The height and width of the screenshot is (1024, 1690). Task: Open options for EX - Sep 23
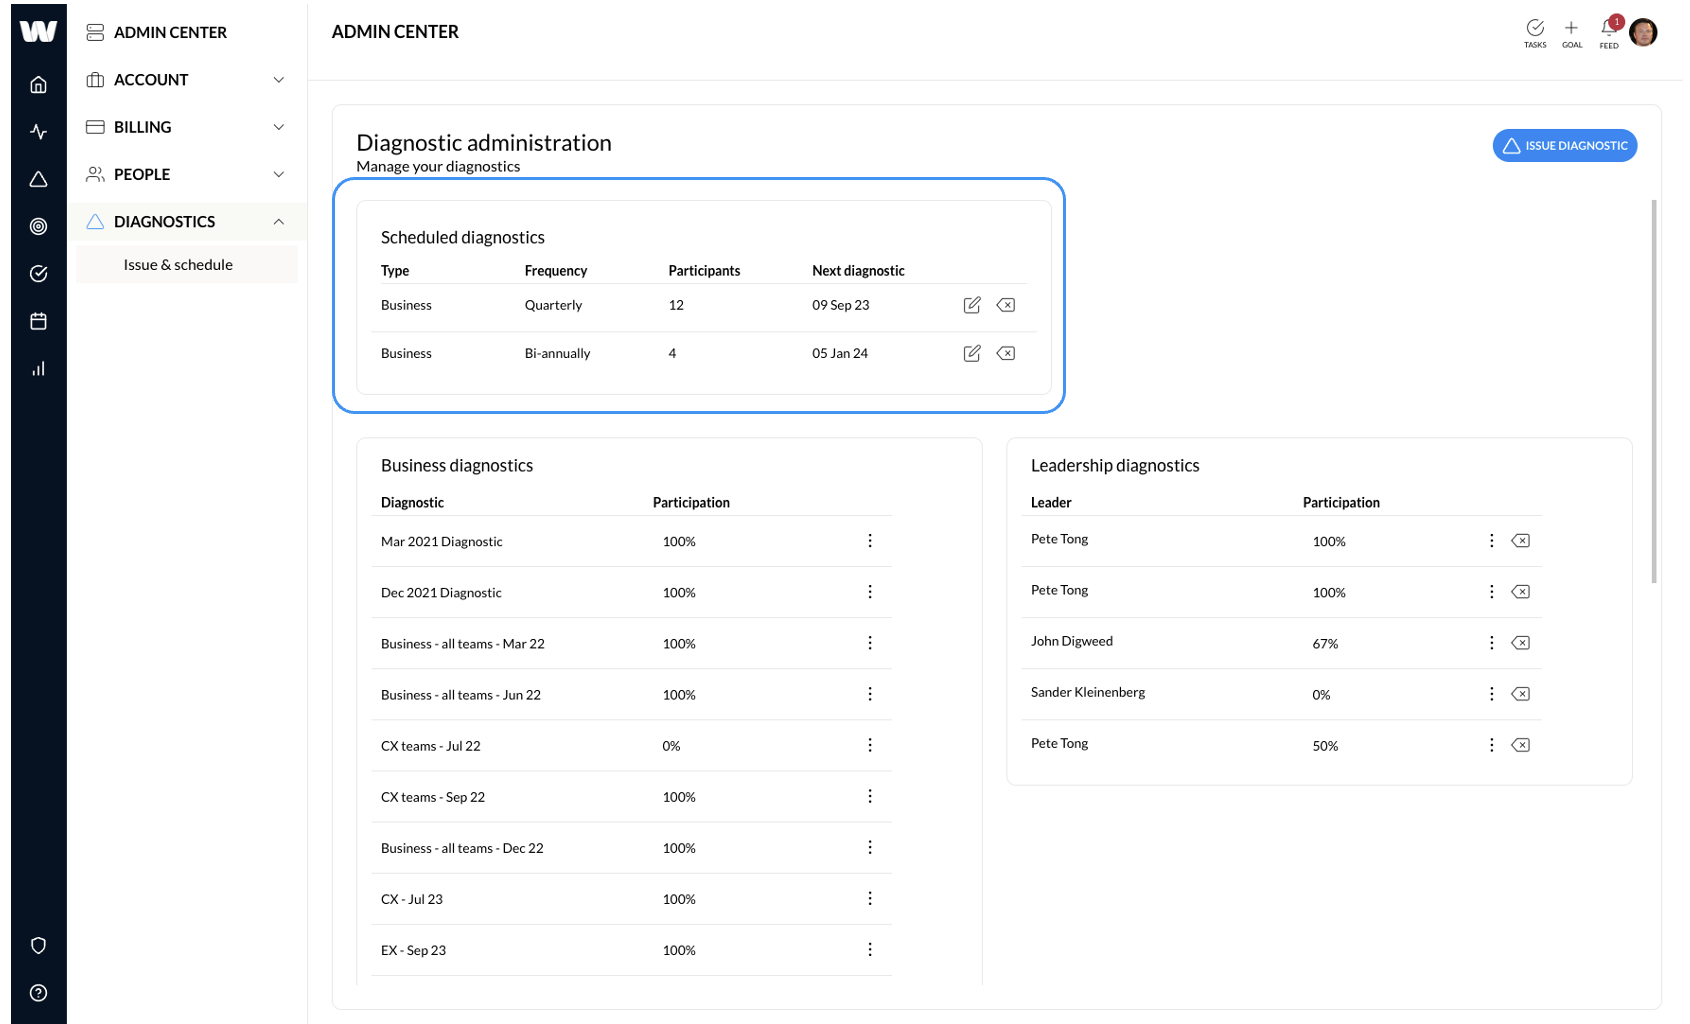click(x=870, y=949)
